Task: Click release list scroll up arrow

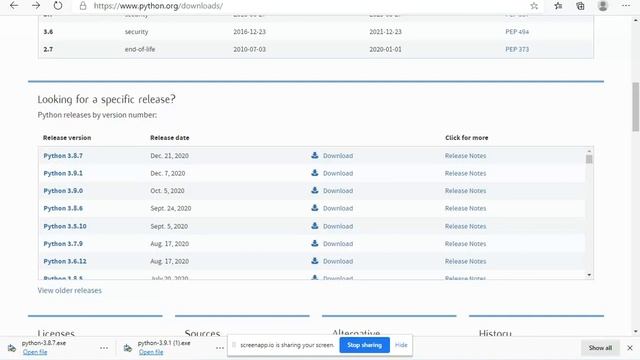Action: [589, 151]
